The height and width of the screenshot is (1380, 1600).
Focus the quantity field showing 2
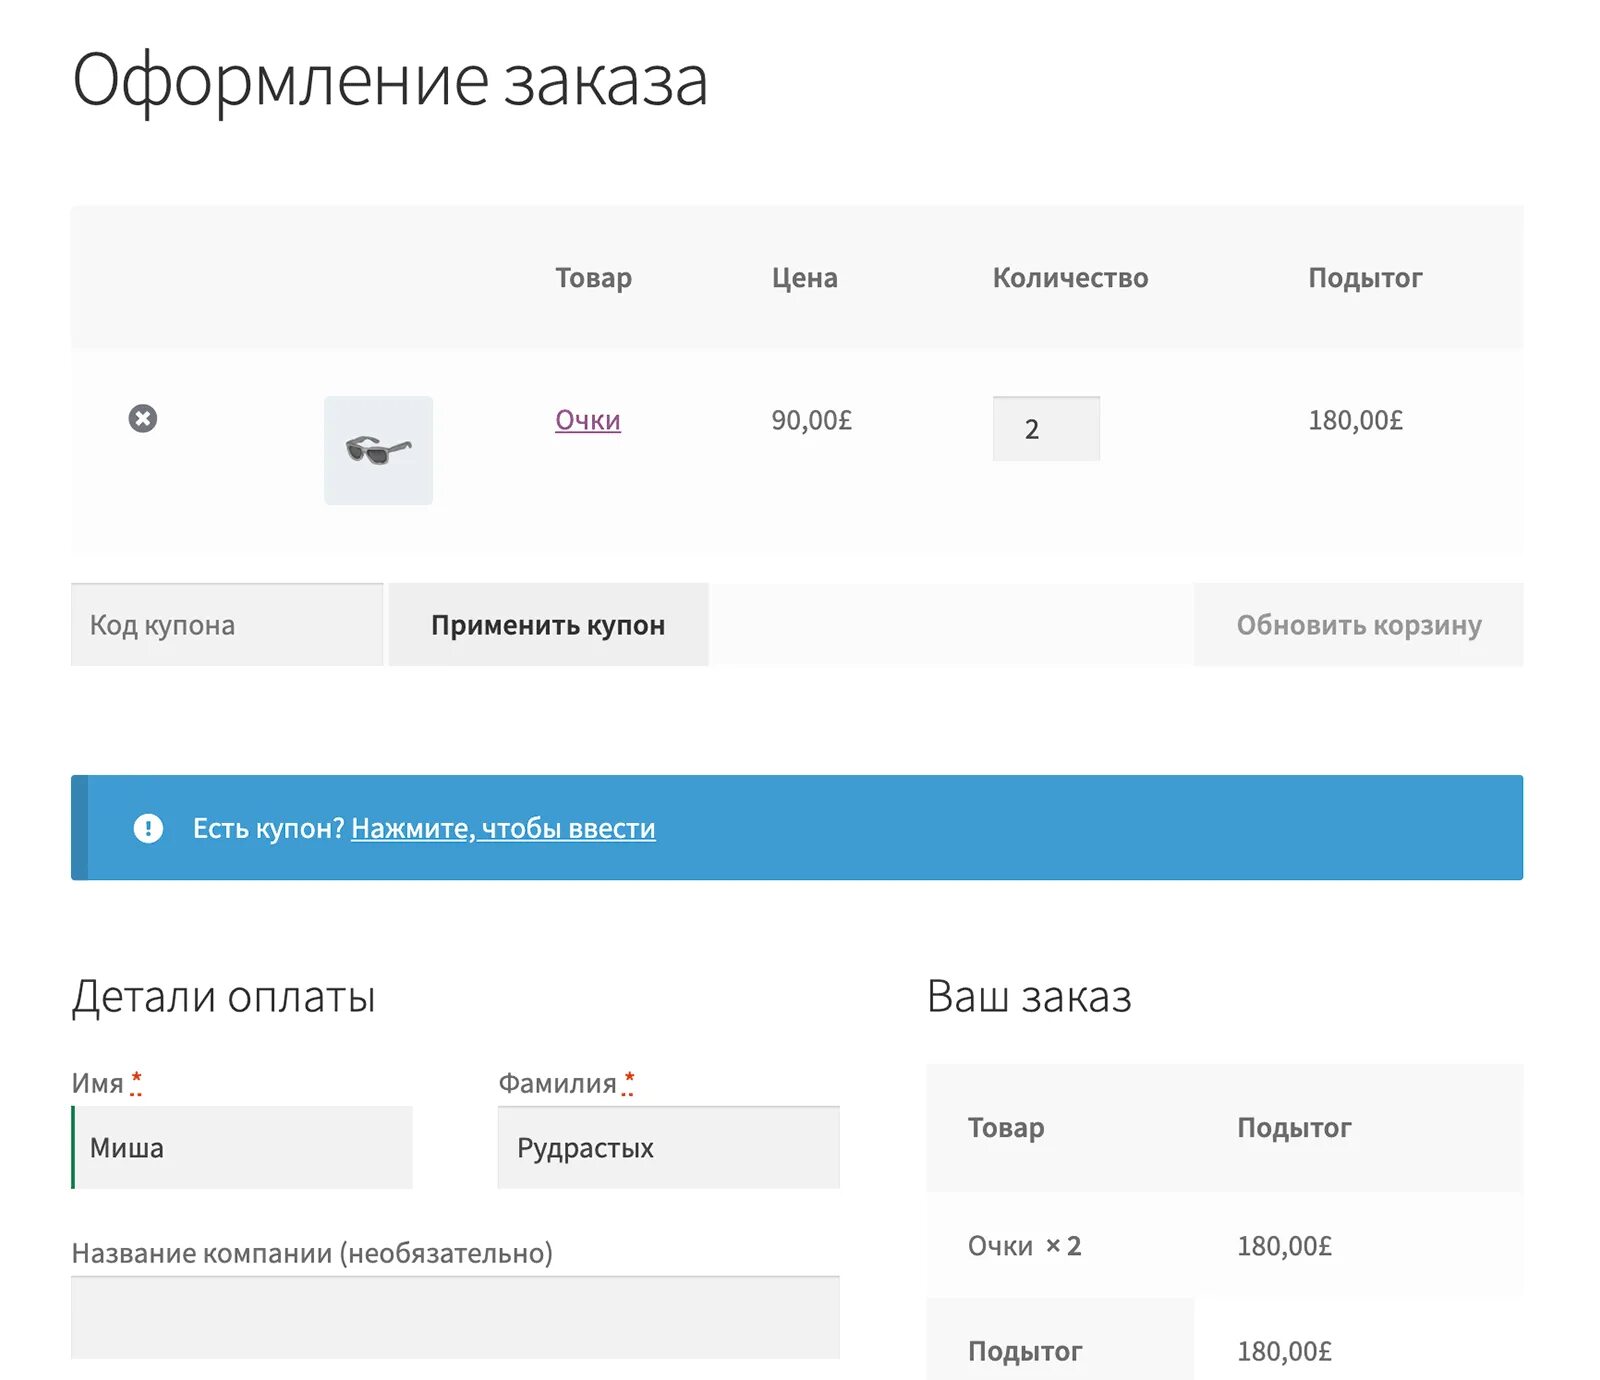[1046, 429]
